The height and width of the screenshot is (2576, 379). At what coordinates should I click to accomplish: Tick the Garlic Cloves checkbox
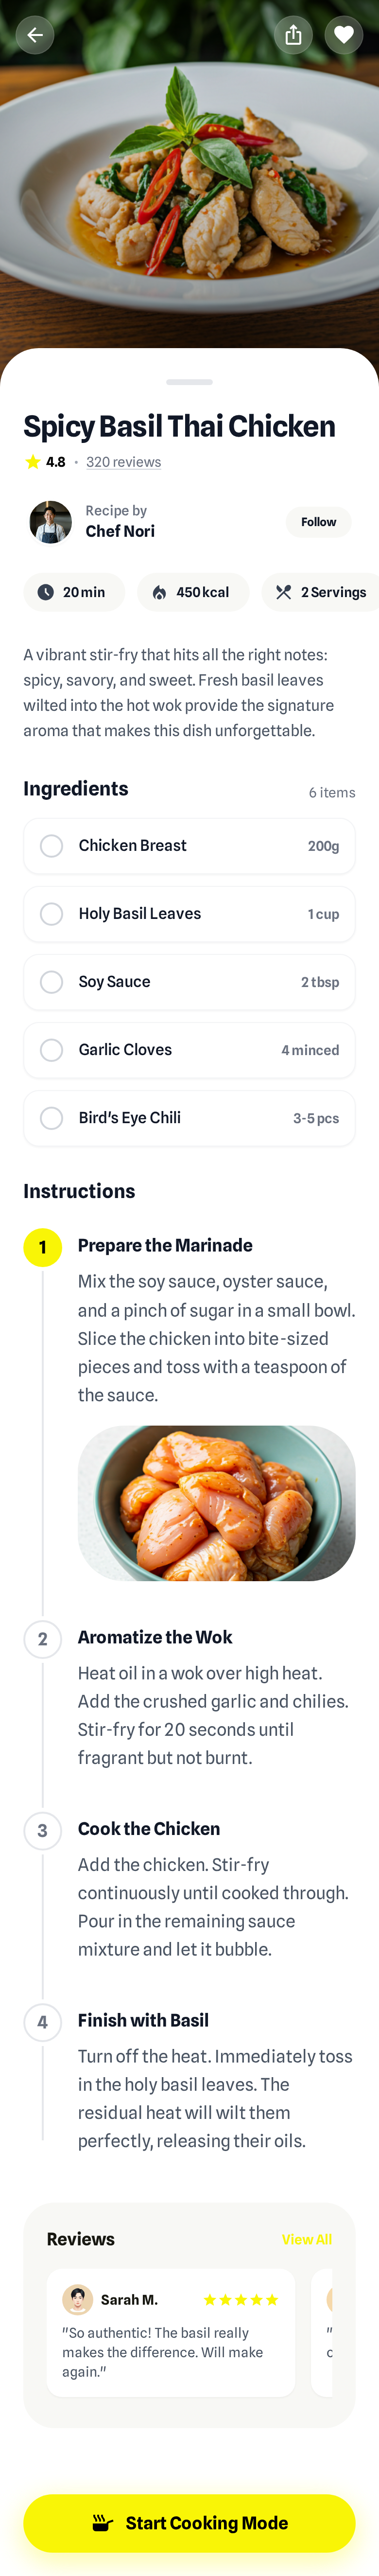pyautogui.click(x=52, y=1050)
